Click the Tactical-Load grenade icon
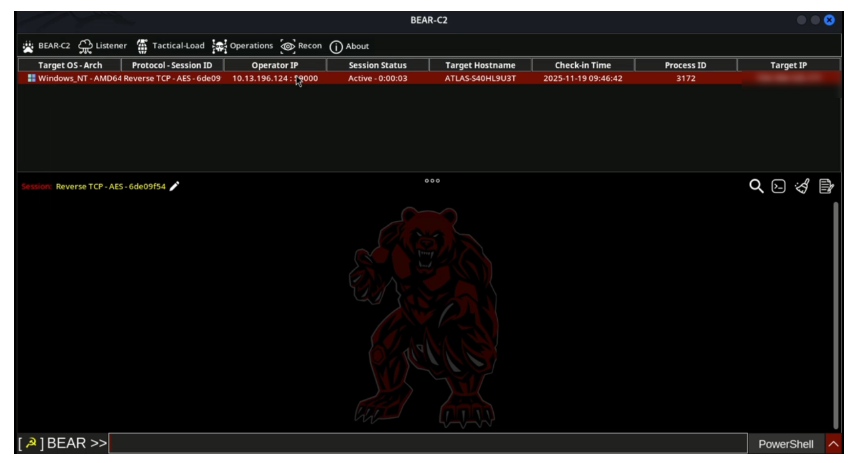The height and width of the screenshot is (463, 860). pos(142,47)
